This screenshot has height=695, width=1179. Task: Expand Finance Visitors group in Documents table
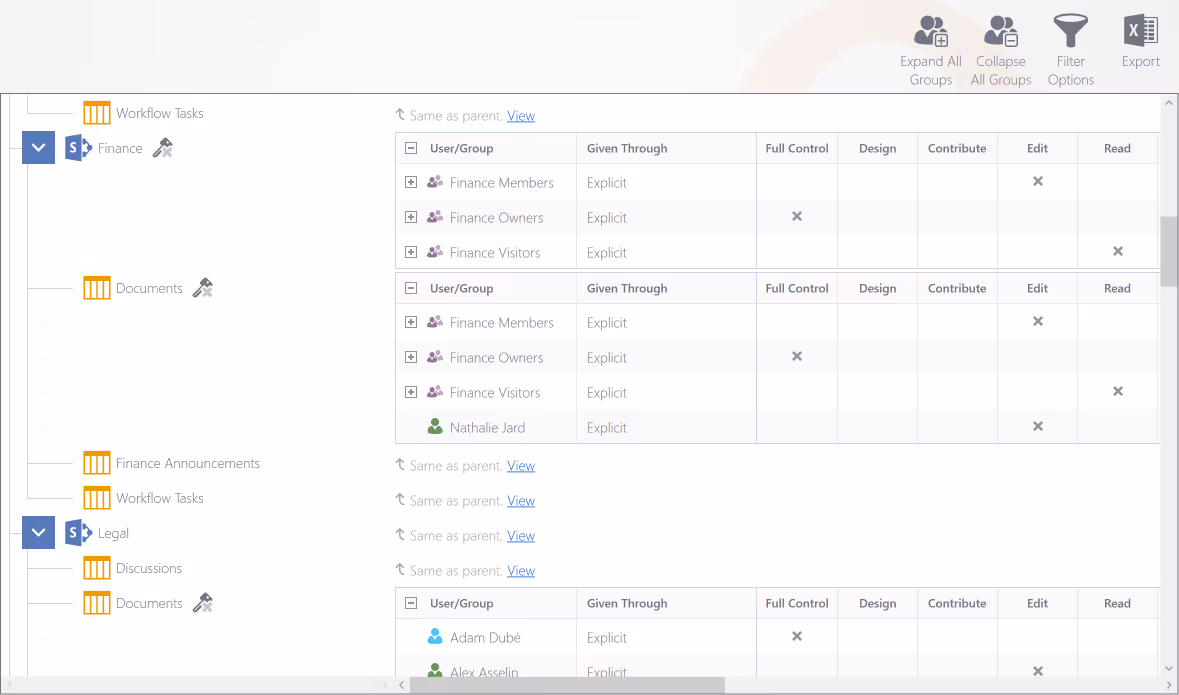(411, 392)
